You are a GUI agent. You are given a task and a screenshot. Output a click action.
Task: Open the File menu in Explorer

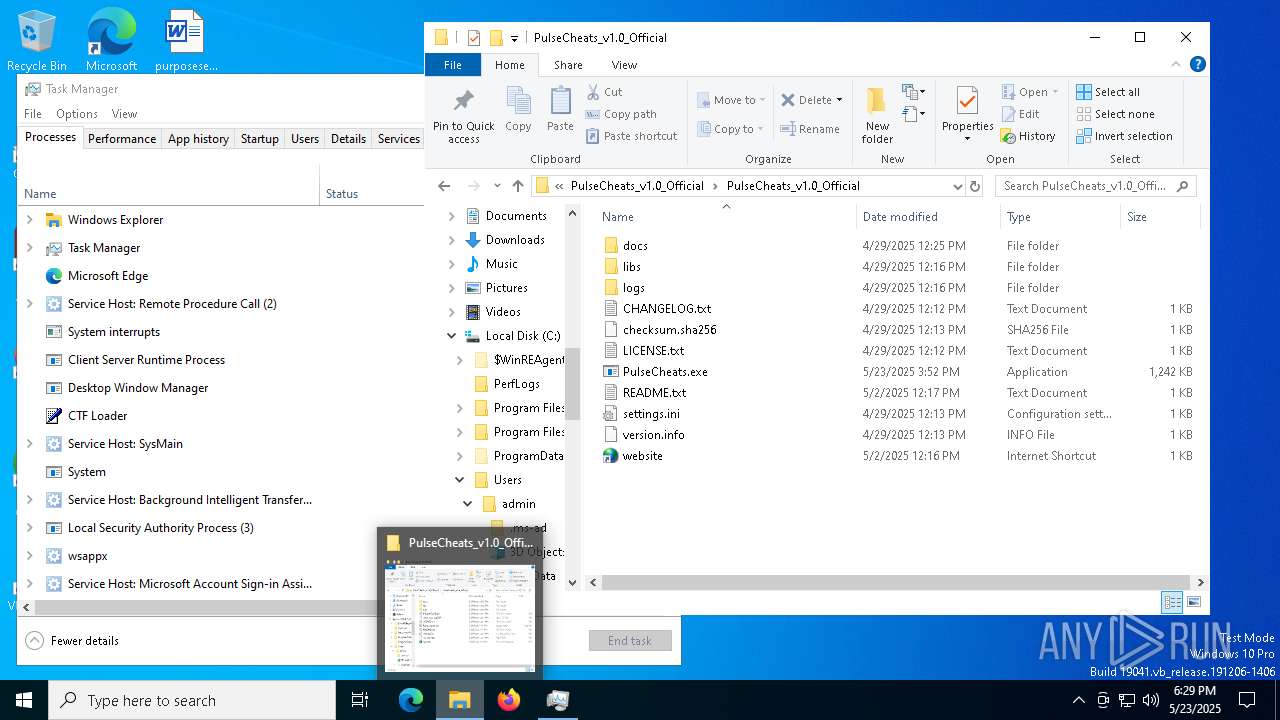(x=453, y=65)
